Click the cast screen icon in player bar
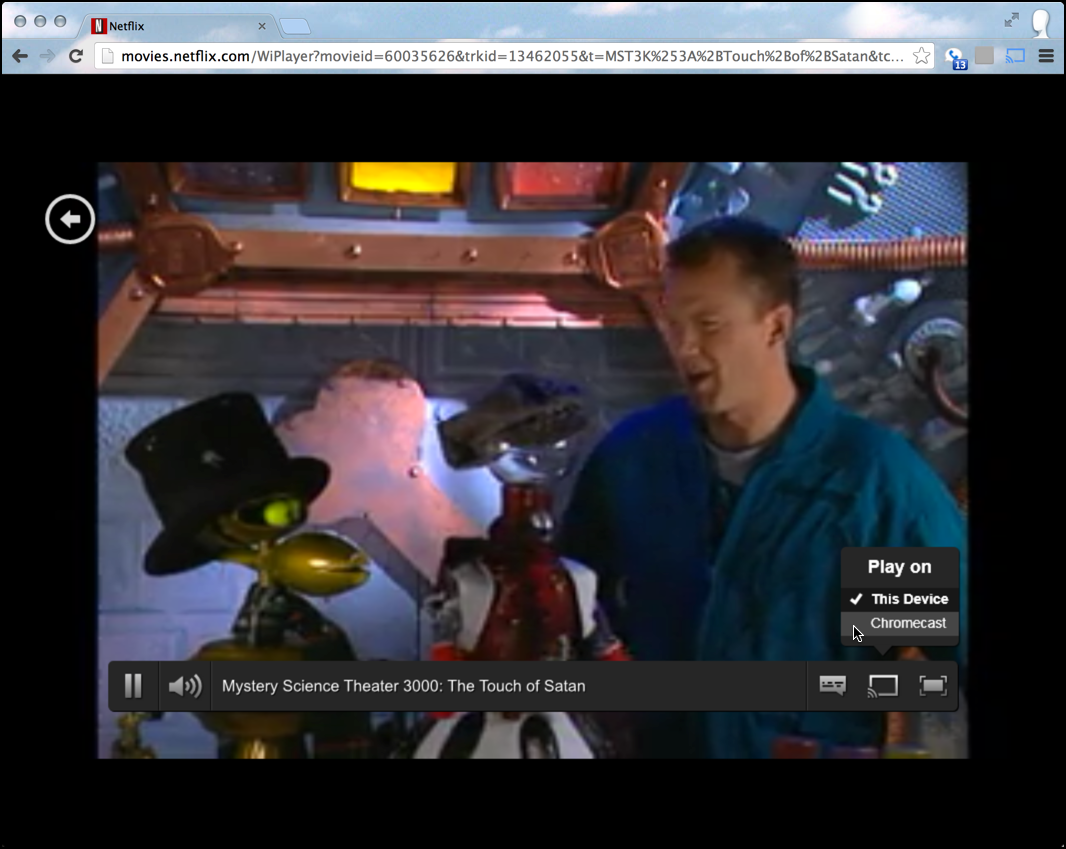Screen dimensions: 1066x849 pos(882,685)
